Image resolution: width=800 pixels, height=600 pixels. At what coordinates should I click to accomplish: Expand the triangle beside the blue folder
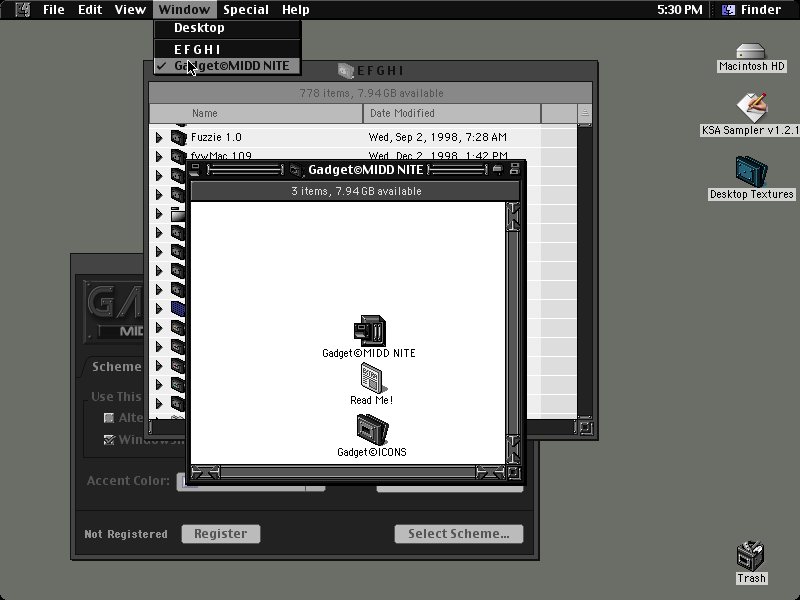[x=159, y=308]
